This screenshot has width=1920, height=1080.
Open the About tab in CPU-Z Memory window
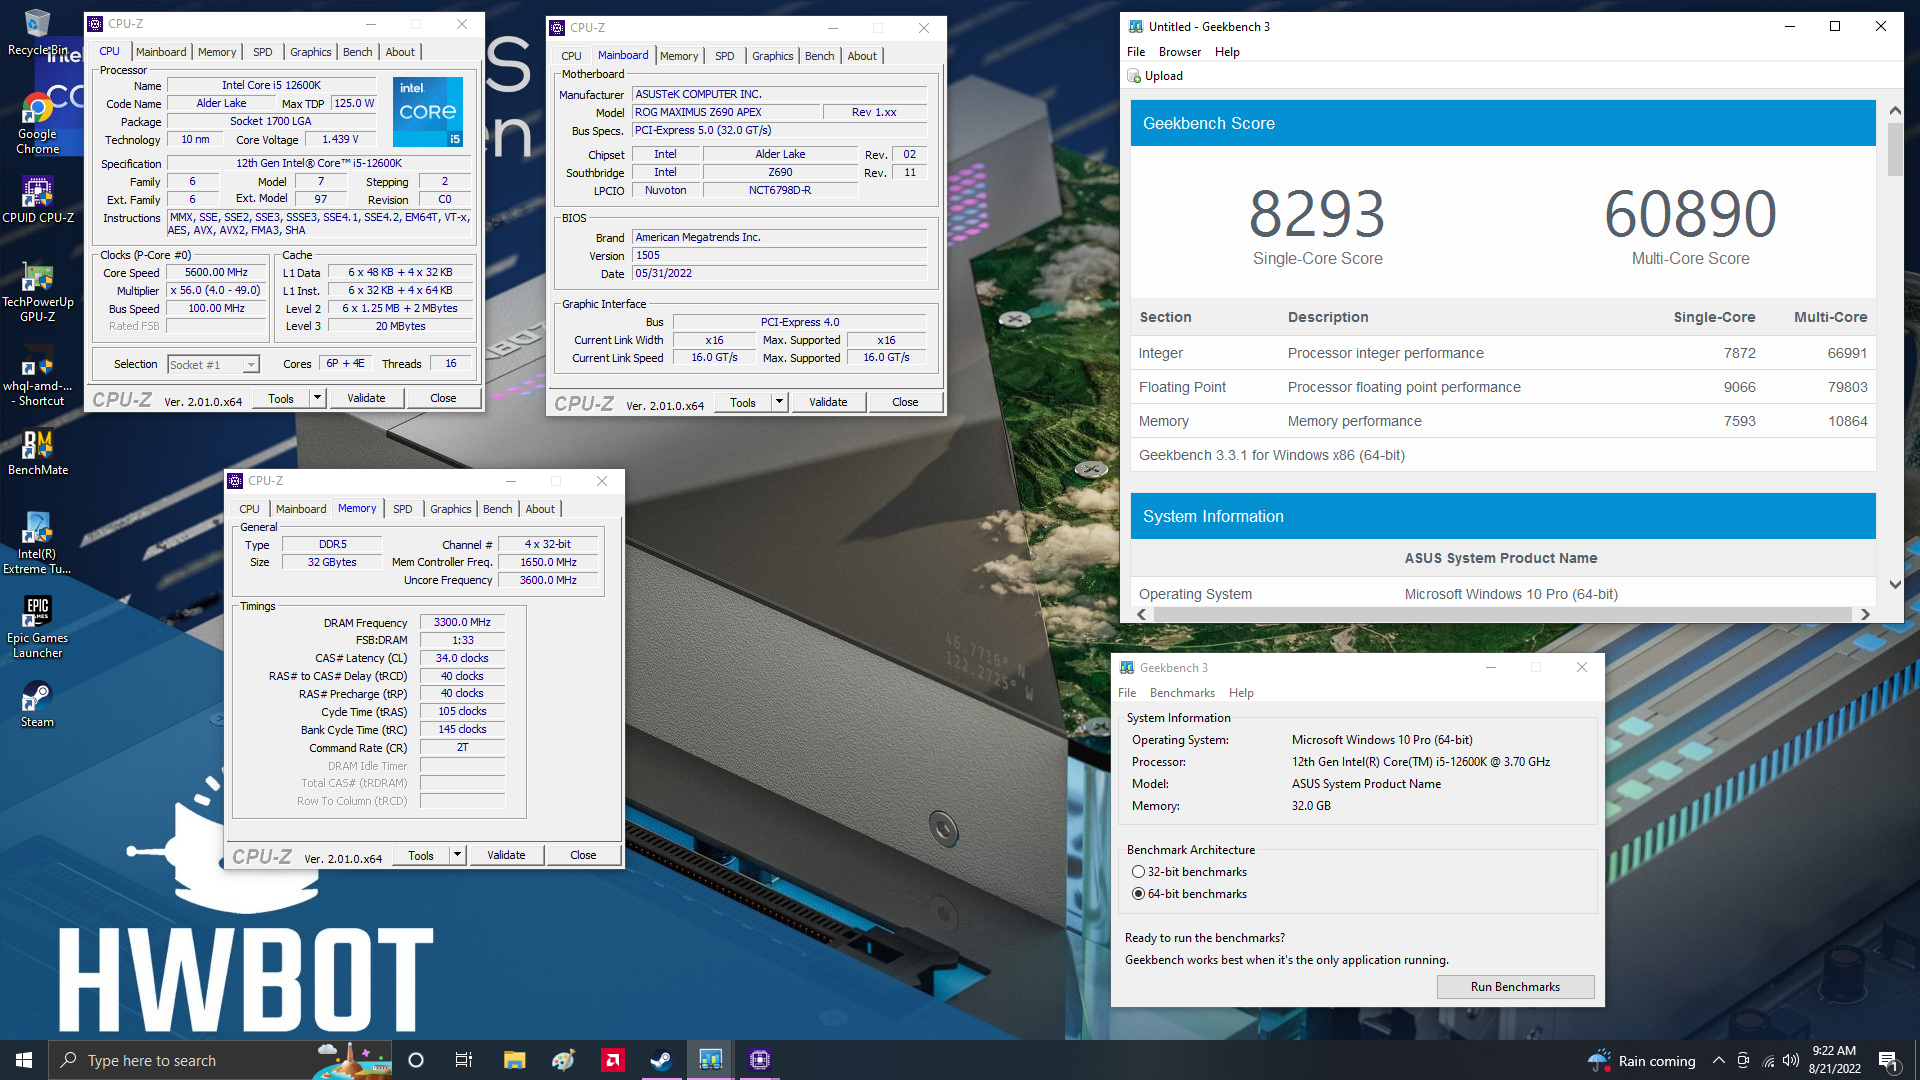coord(540,509)
